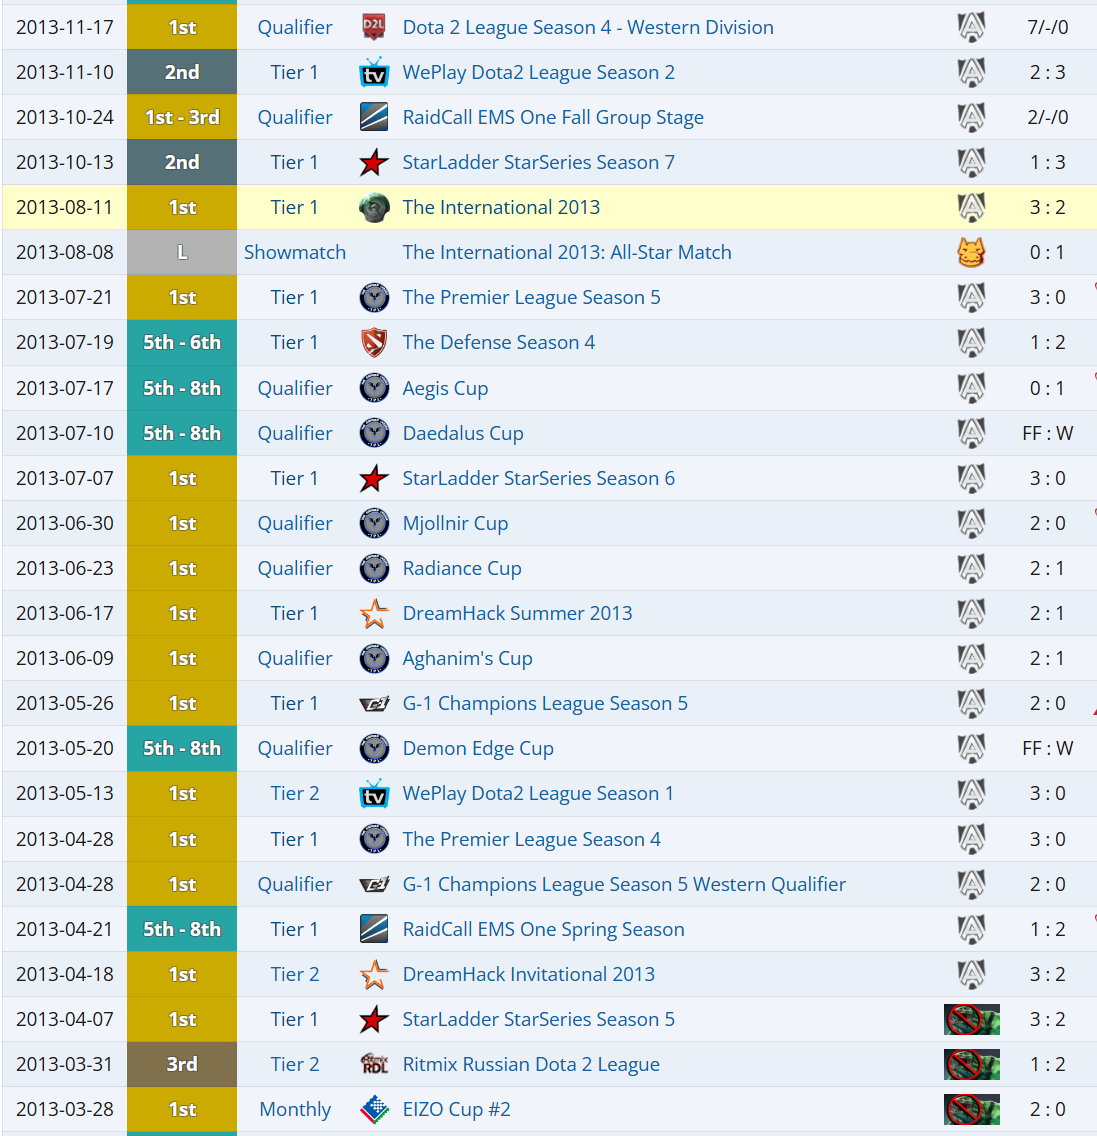This screenshot has height=1136, width=1097.
Task: Click the red star icon for StarSeries Season 6
Action: [x=374, y=478]
